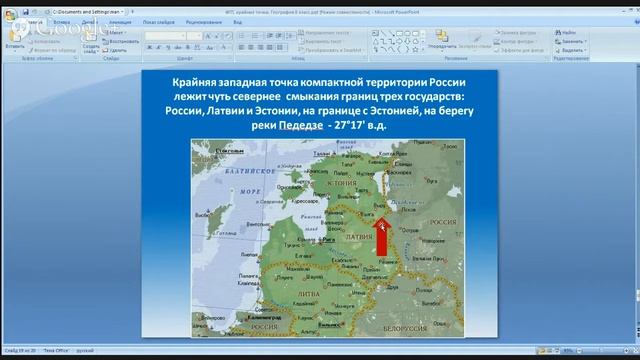Expand the shapes gallery more arrow
Screen dimensions: 640x360
pos(423,50)
